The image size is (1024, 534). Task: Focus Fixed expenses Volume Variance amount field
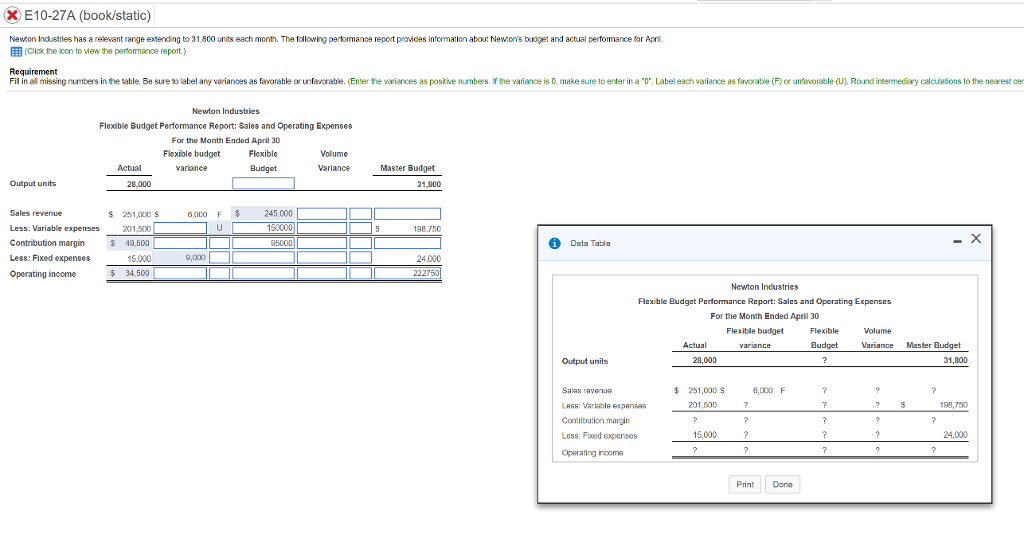click(x=322, y=257)
